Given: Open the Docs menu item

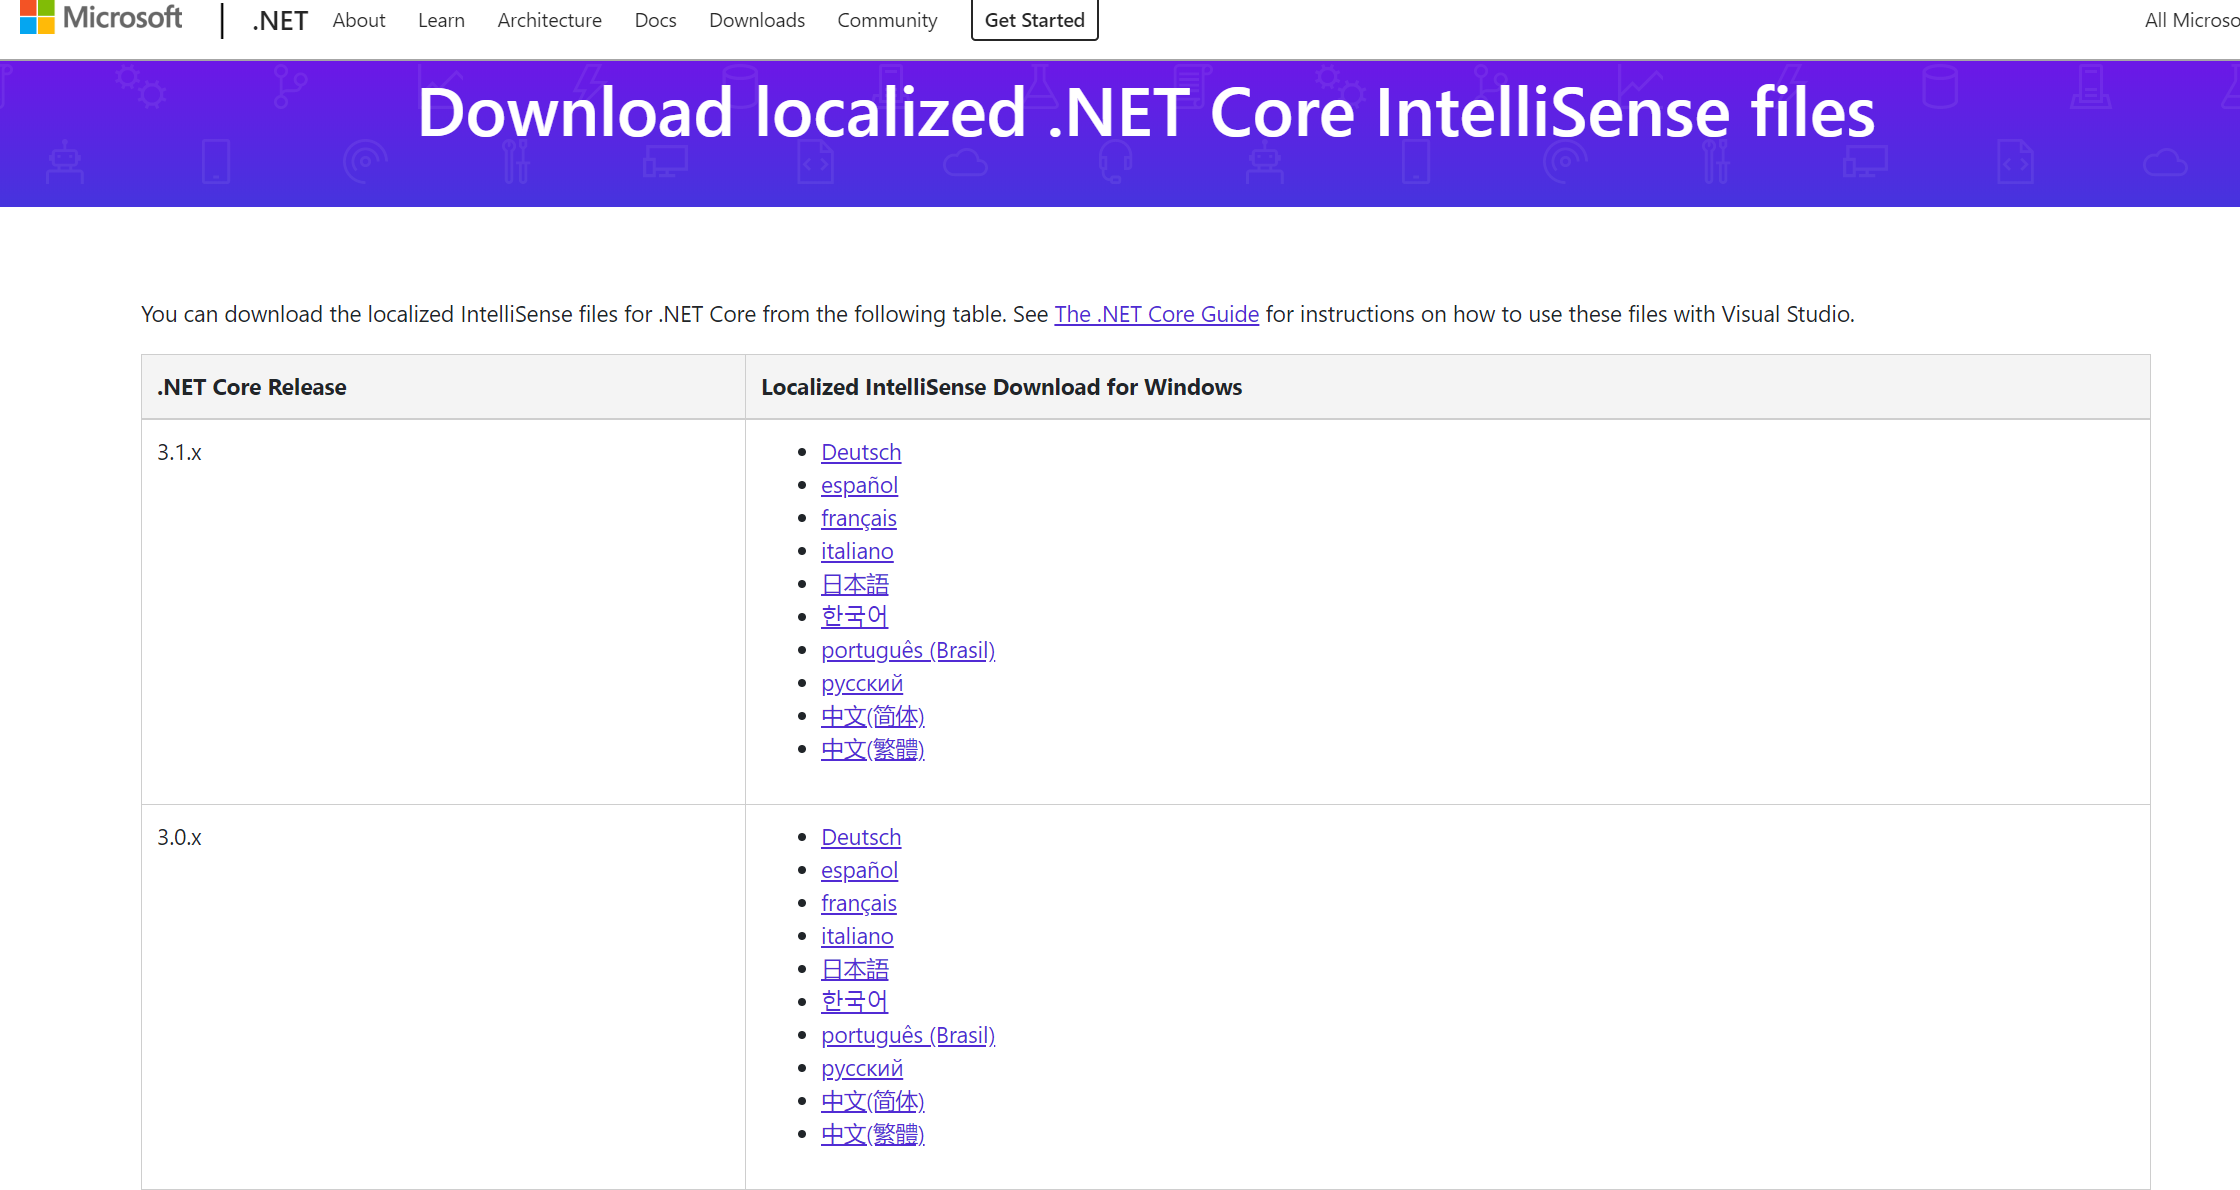Looking at the screenshot, I should point(655,20).
